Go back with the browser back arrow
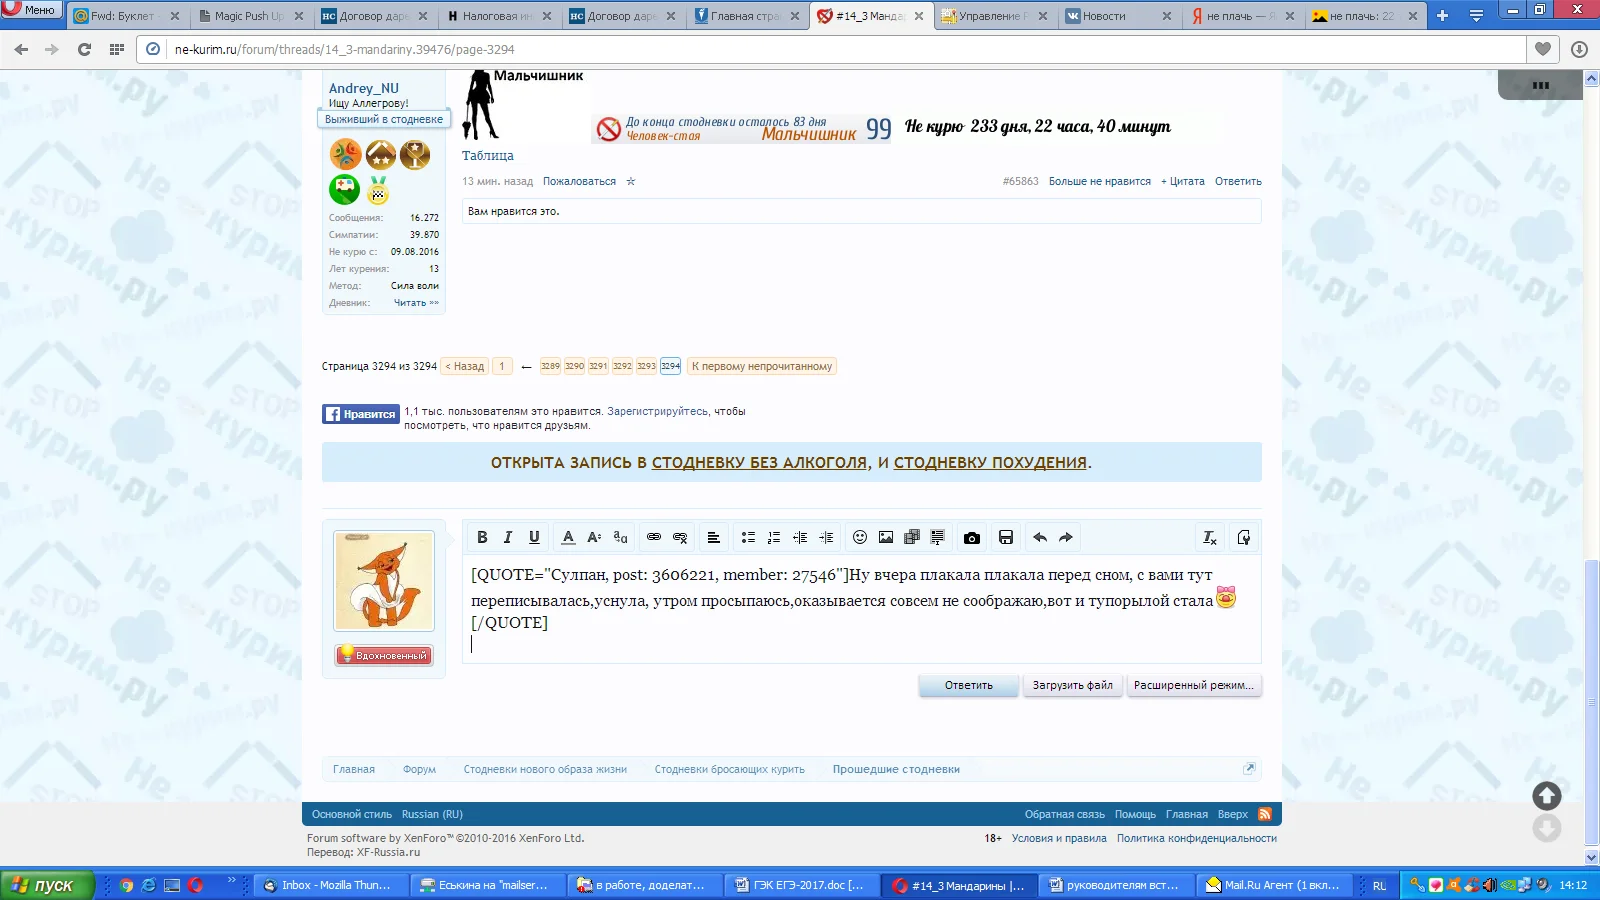 21,49
